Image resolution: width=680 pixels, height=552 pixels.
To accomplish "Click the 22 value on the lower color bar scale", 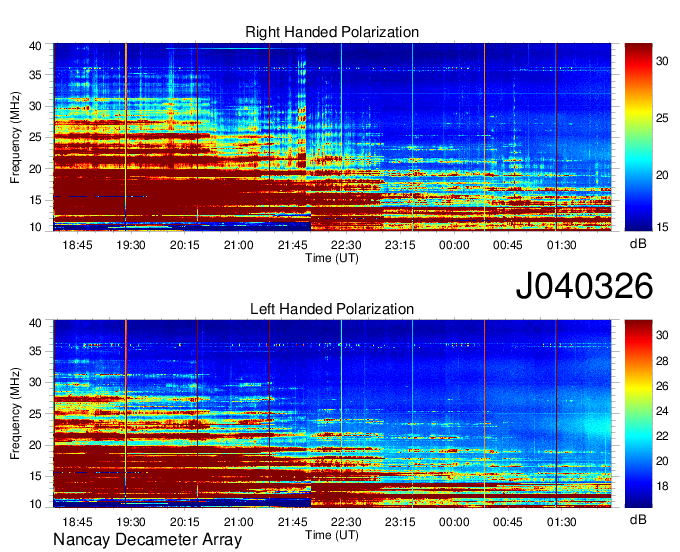I will click(x=662, y=436).
